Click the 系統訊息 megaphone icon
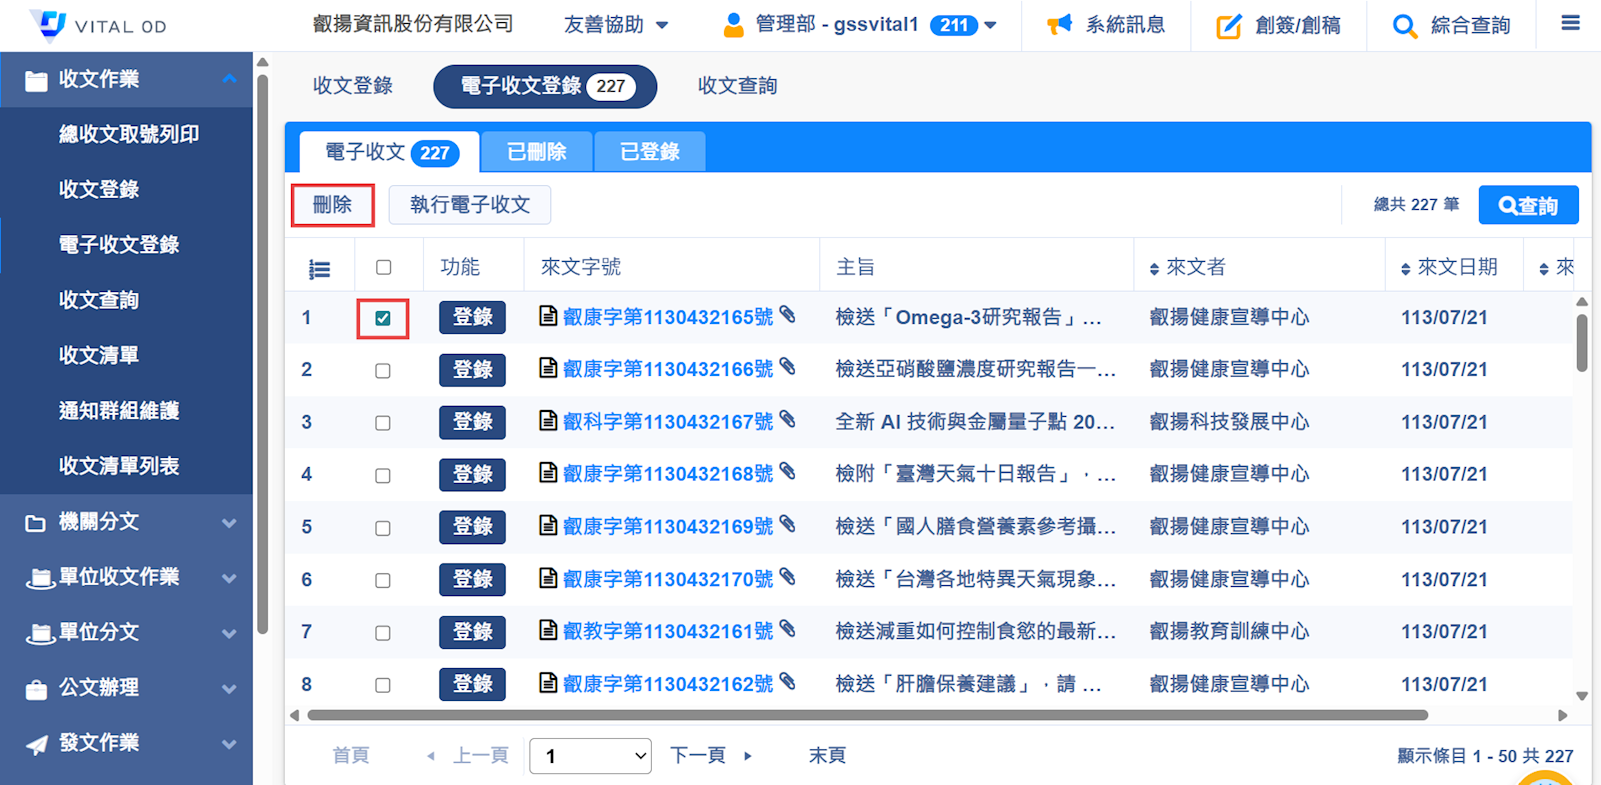Screen dimensions: 1601x785 coord(1059,25)
